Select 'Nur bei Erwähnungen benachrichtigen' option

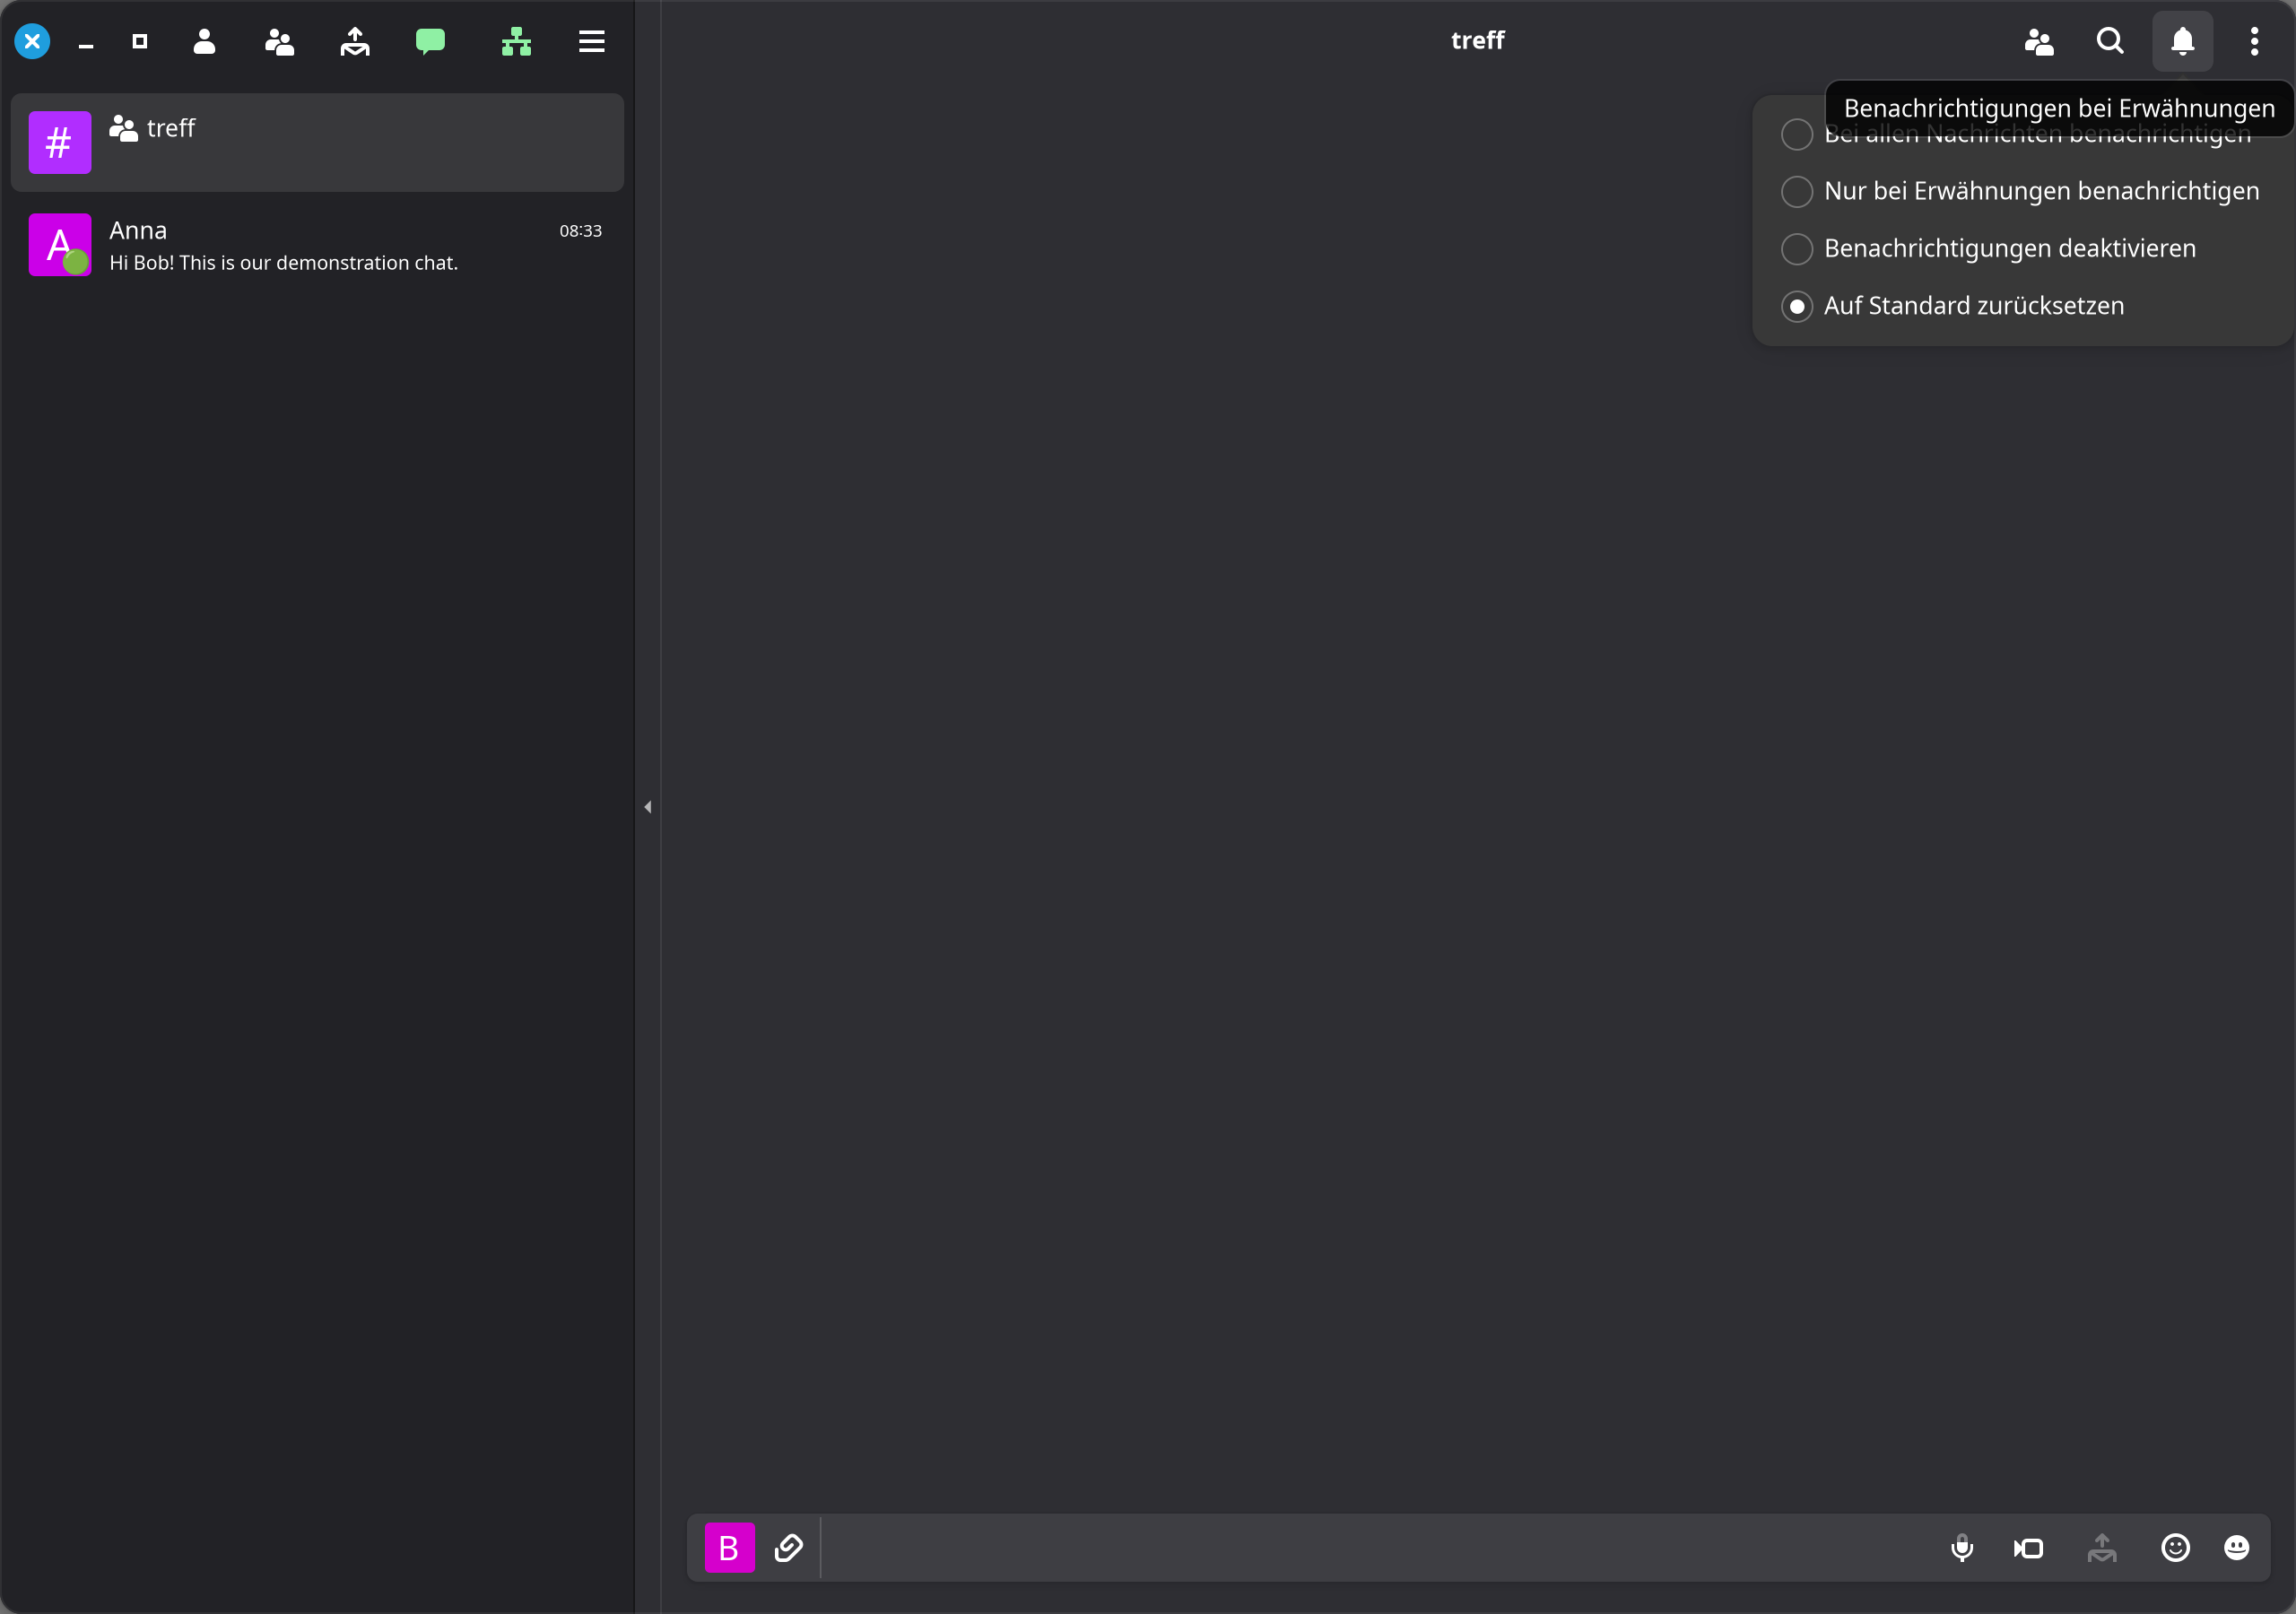click(2020, 191)
